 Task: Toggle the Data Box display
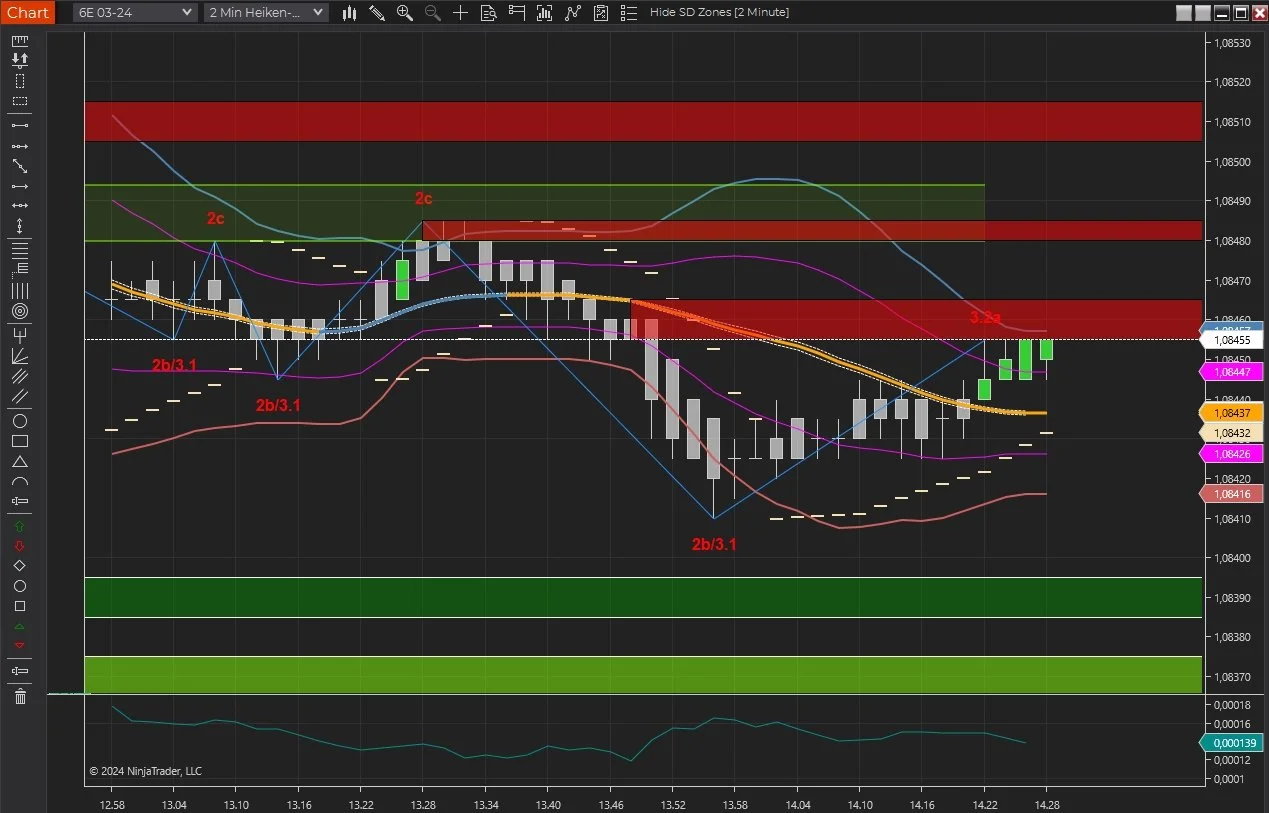coord(488,12)
